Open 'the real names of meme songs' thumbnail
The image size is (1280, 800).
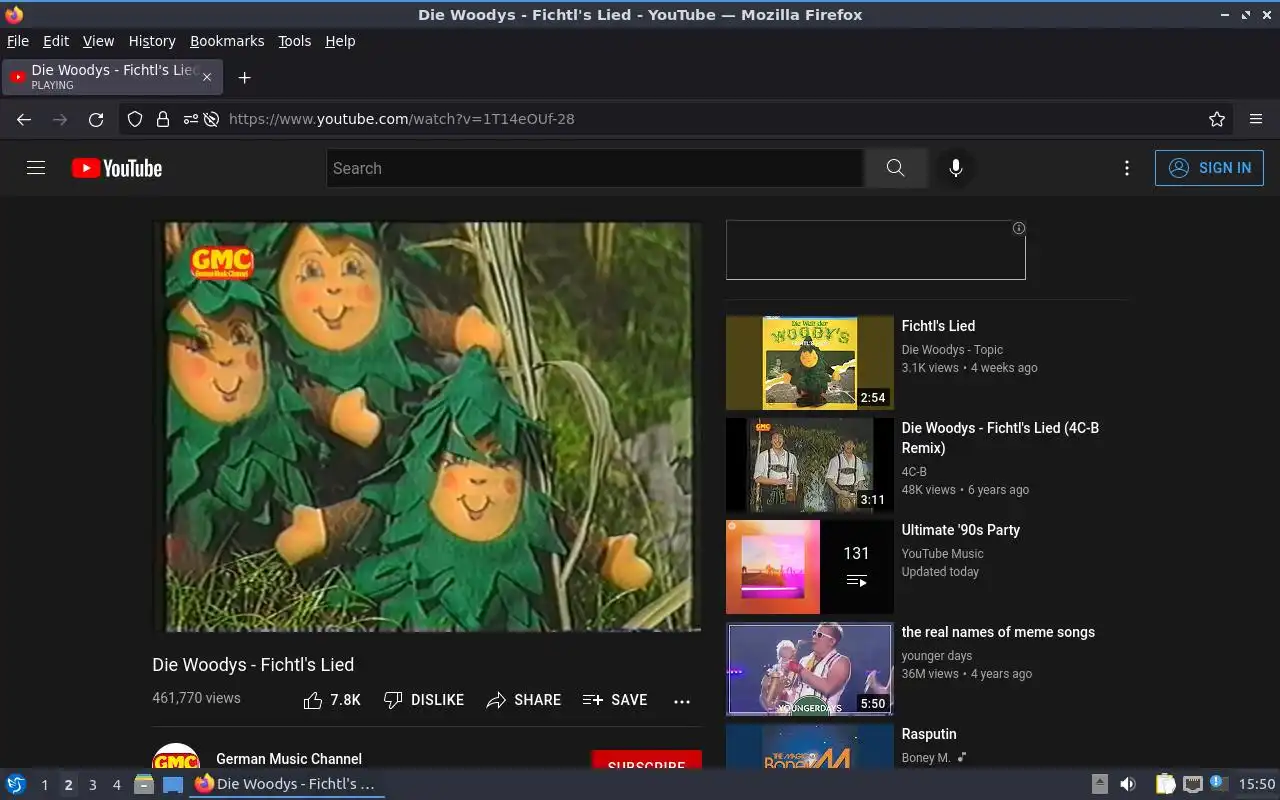coord(810,669)
